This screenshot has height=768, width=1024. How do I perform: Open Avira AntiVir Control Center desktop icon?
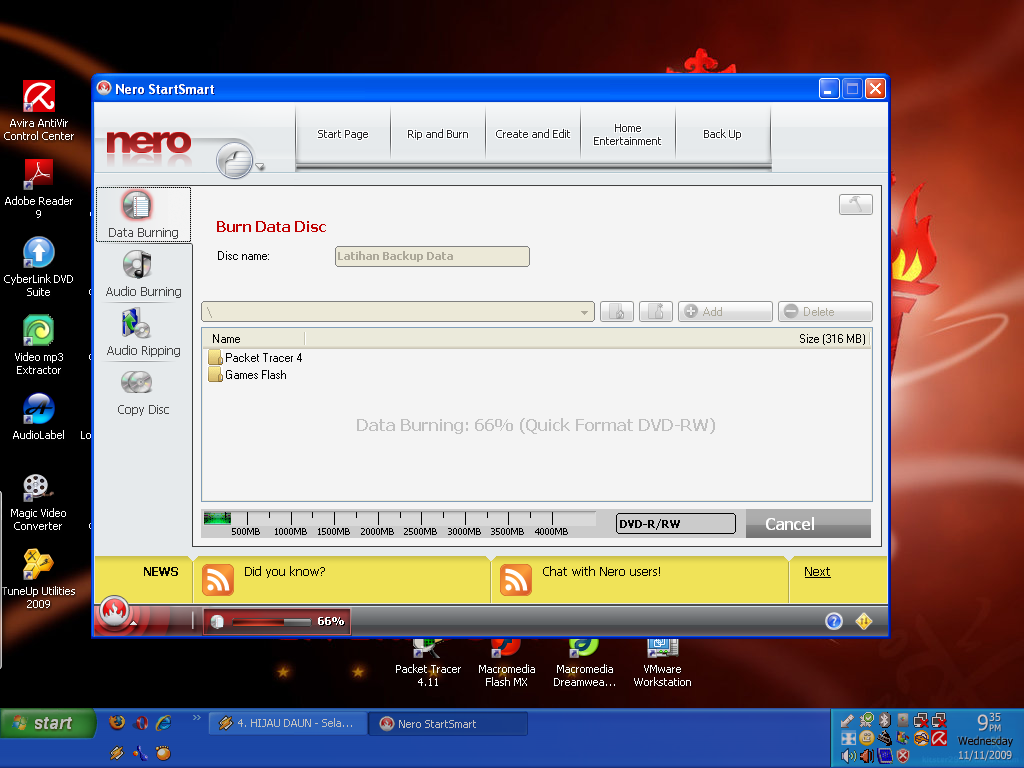click(39, 110)
